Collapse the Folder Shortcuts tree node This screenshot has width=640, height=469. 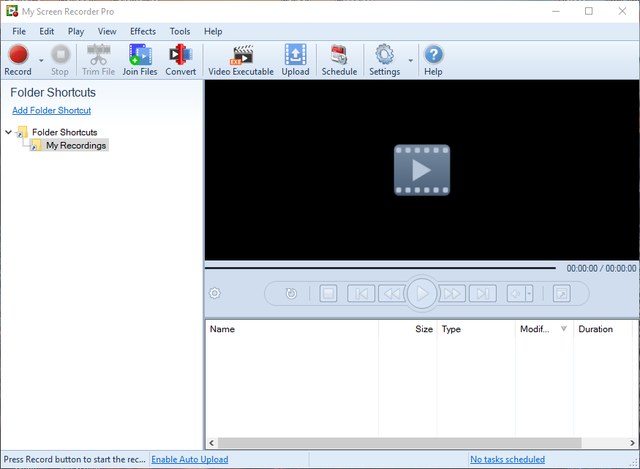coord(8,132)
